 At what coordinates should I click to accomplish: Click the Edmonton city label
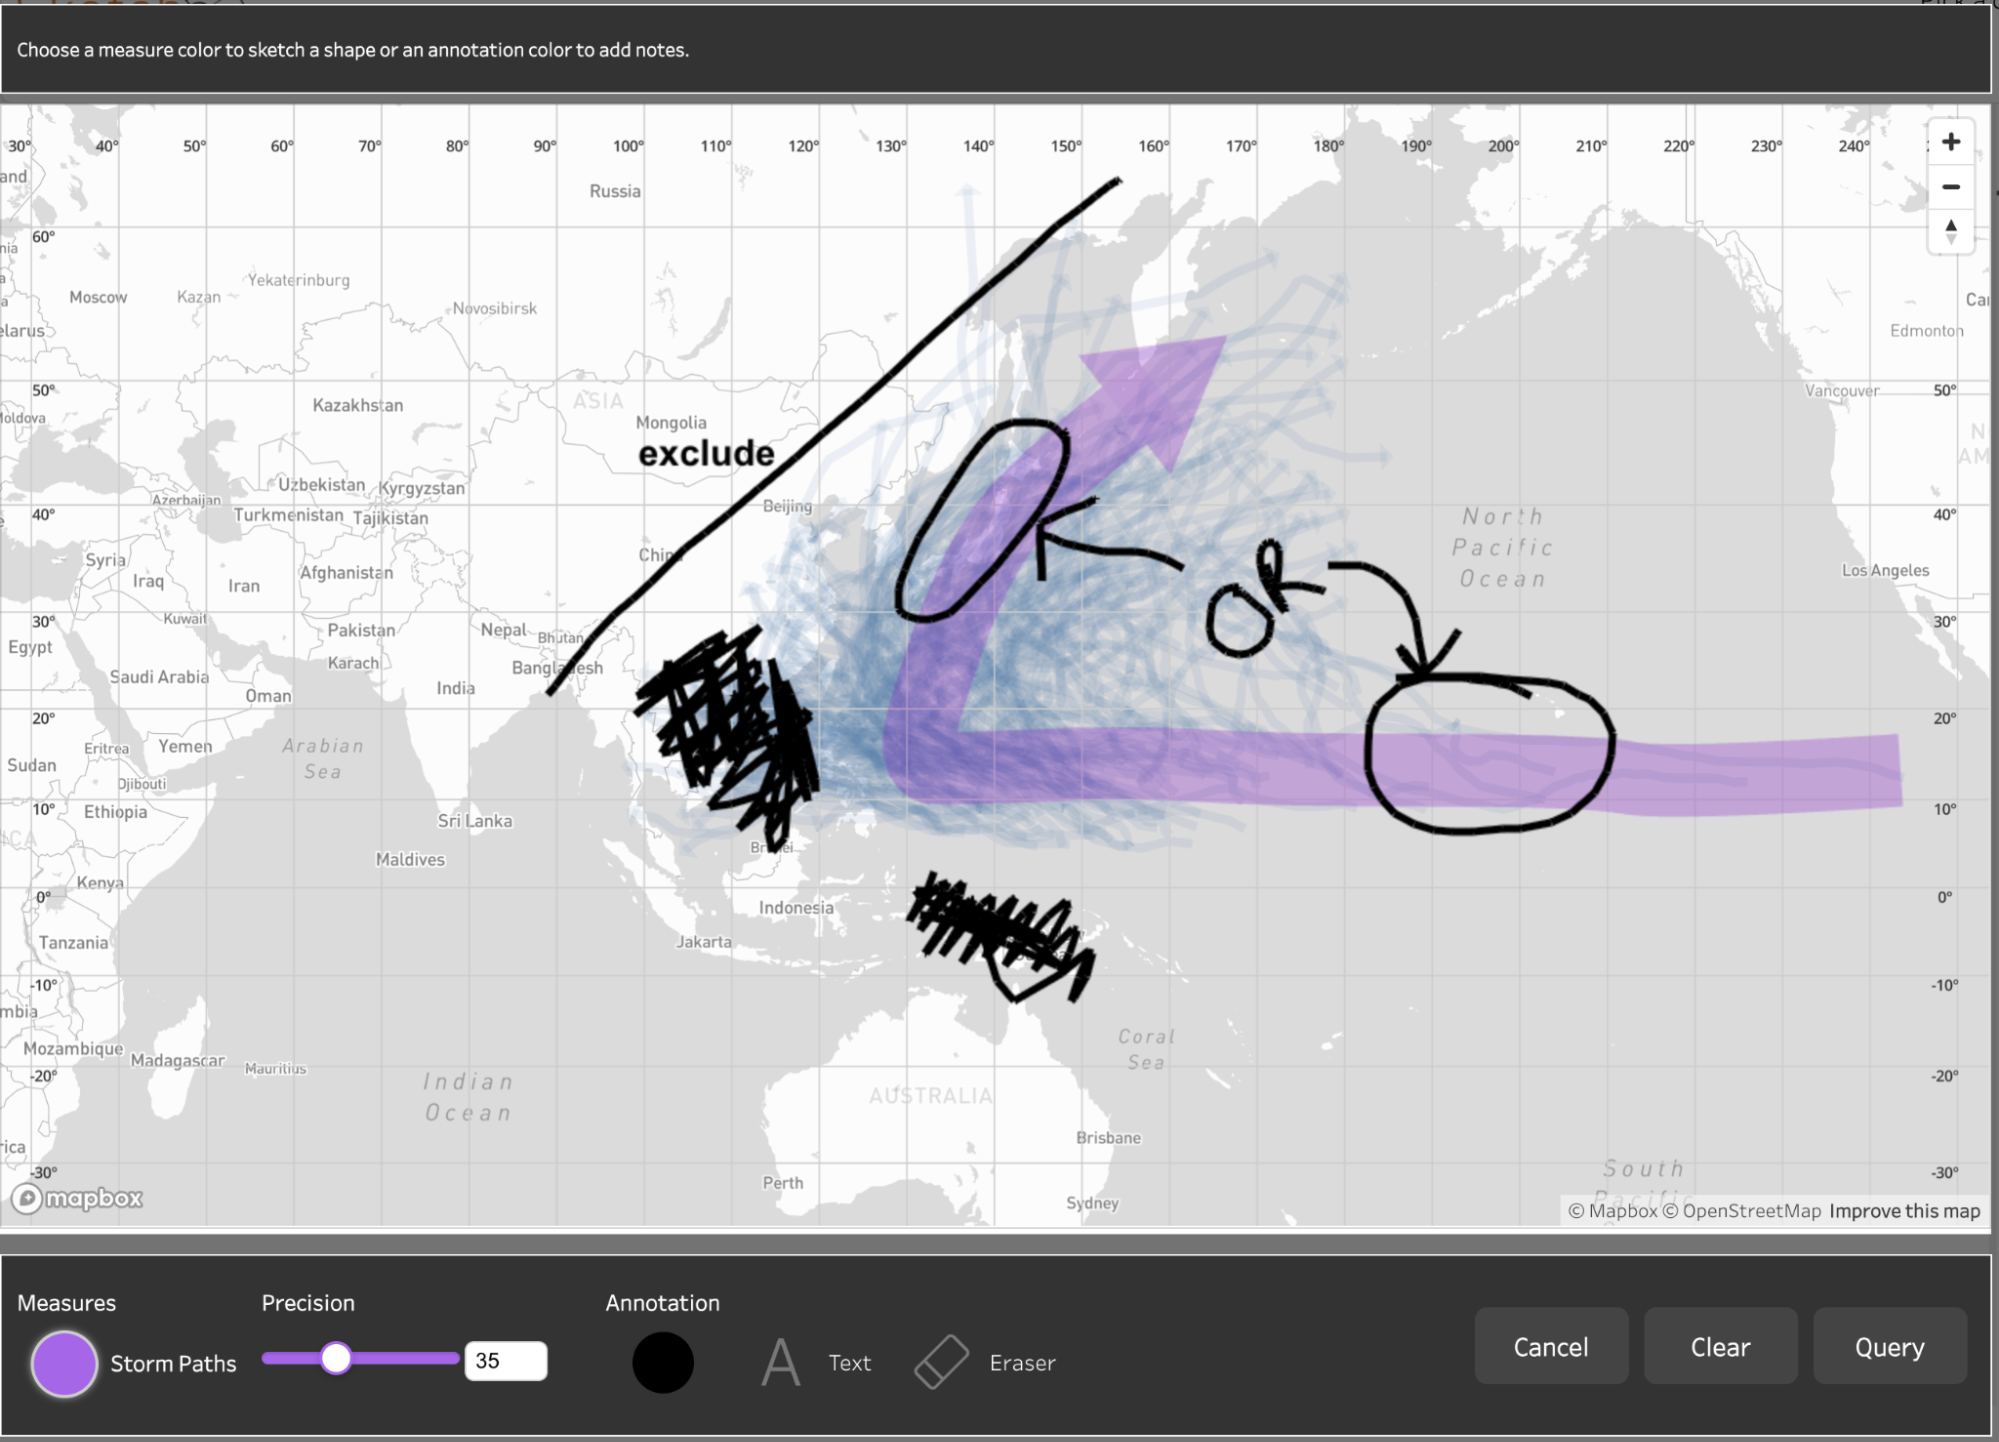click(1926, 331)
